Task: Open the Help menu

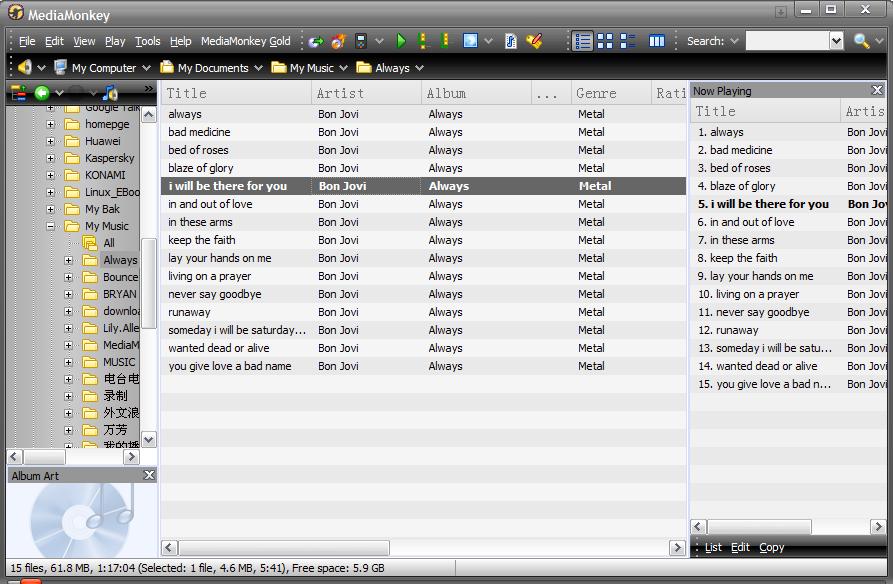Action: pos(181,41)
